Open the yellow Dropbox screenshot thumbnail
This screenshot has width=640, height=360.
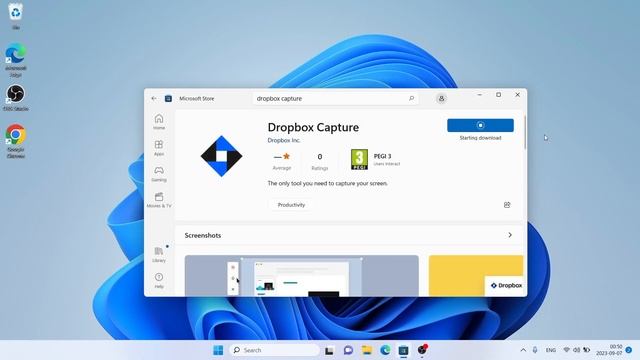coord(476,276)
